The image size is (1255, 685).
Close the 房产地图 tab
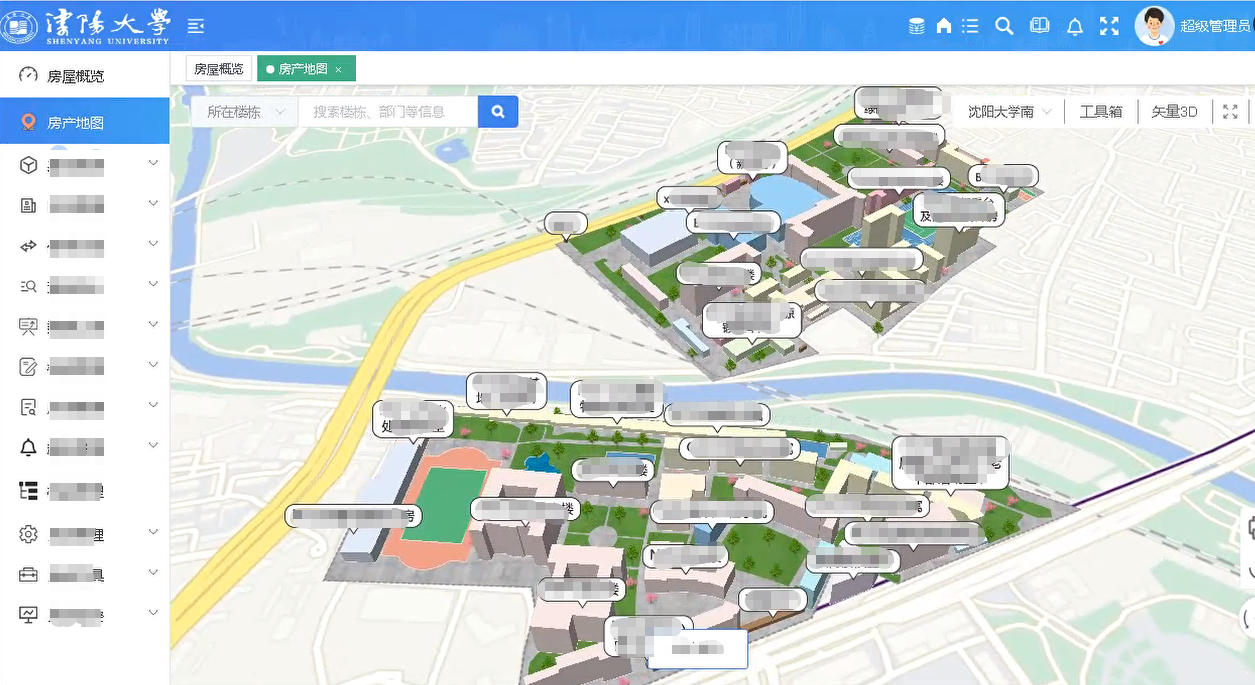(339, 70)
